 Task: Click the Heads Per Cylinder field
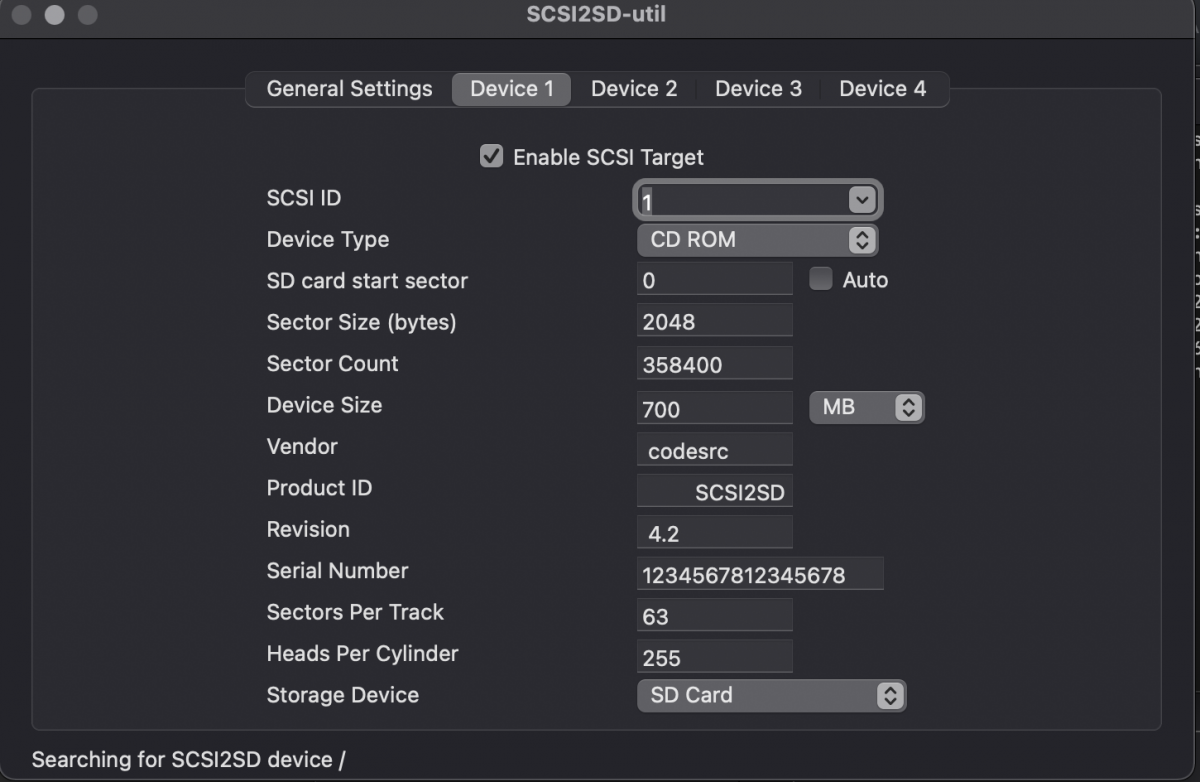coord(715,657)
